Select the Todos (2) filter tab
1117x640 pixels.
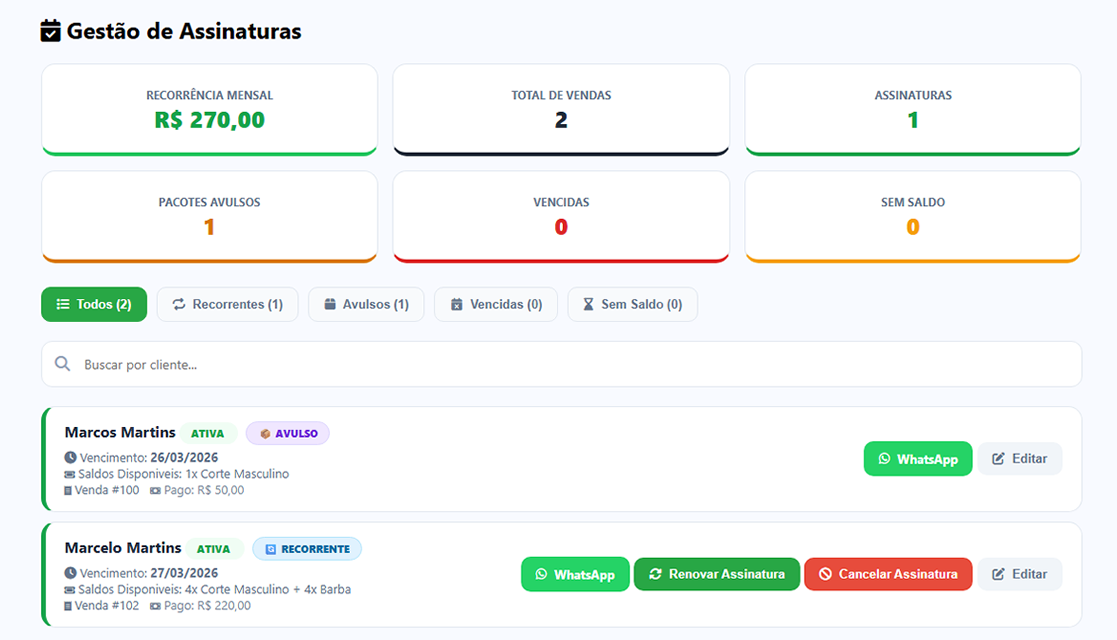click(x=94, y=304)
